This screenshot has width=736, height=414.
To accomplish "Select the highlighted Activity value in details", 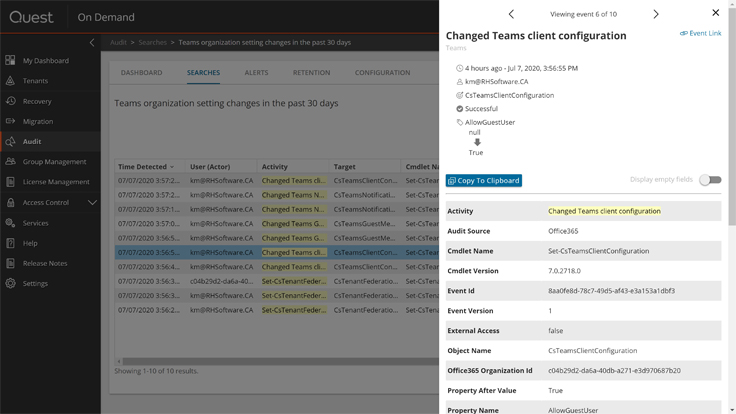I will click(605, 211).
